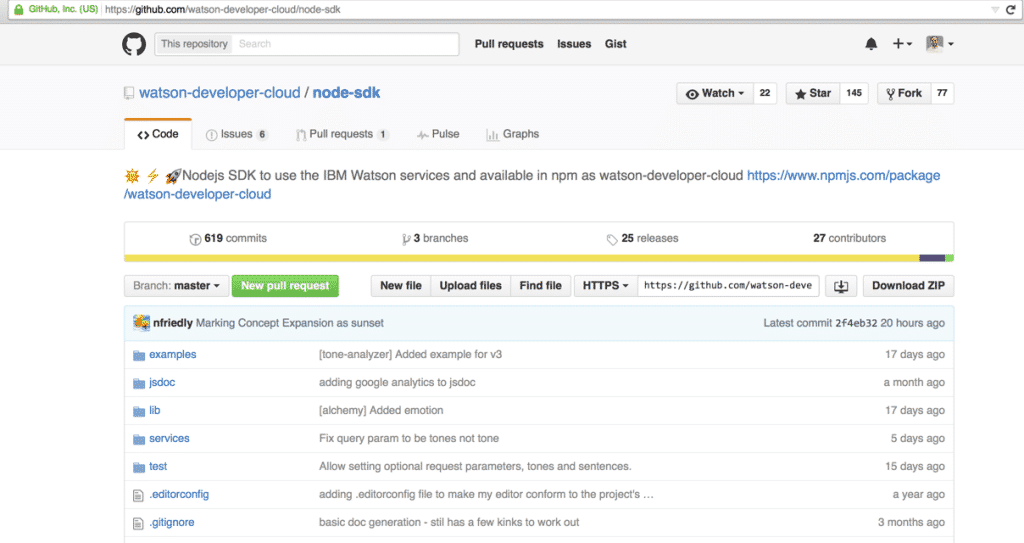Open the npmjs.com package link
The height and width of the screenshot is (543, 1024).
[844, 175]
